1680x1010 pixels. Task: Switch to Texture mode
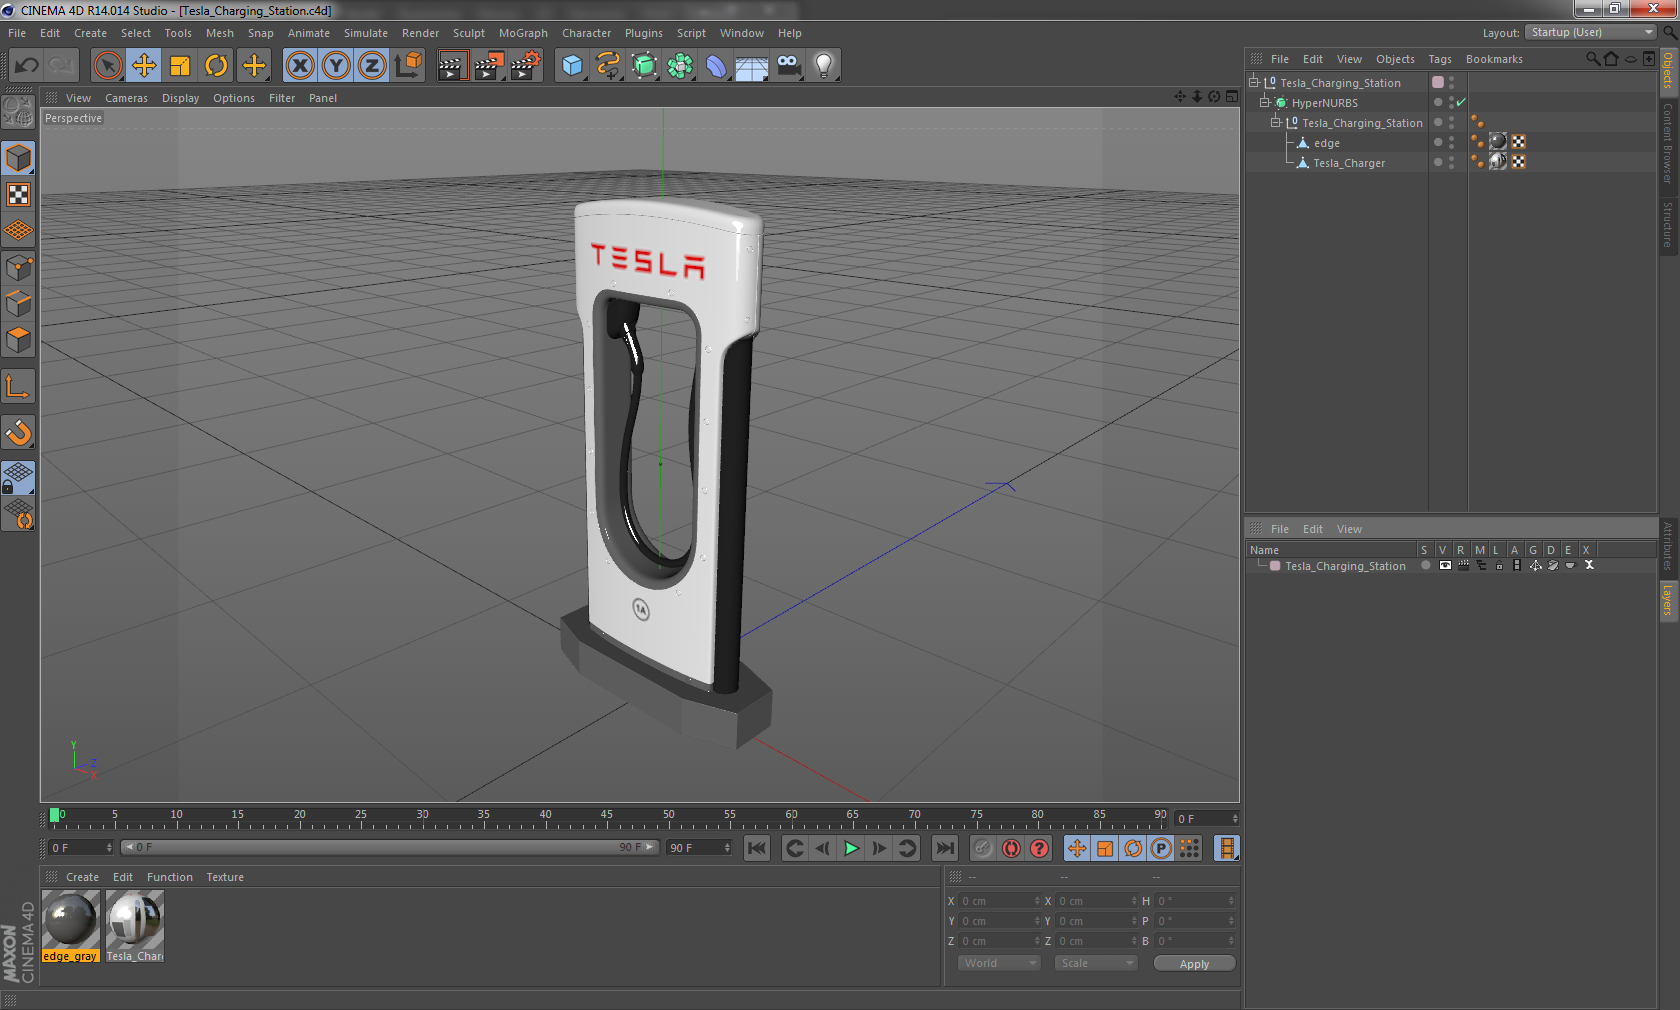click(18, 194)
